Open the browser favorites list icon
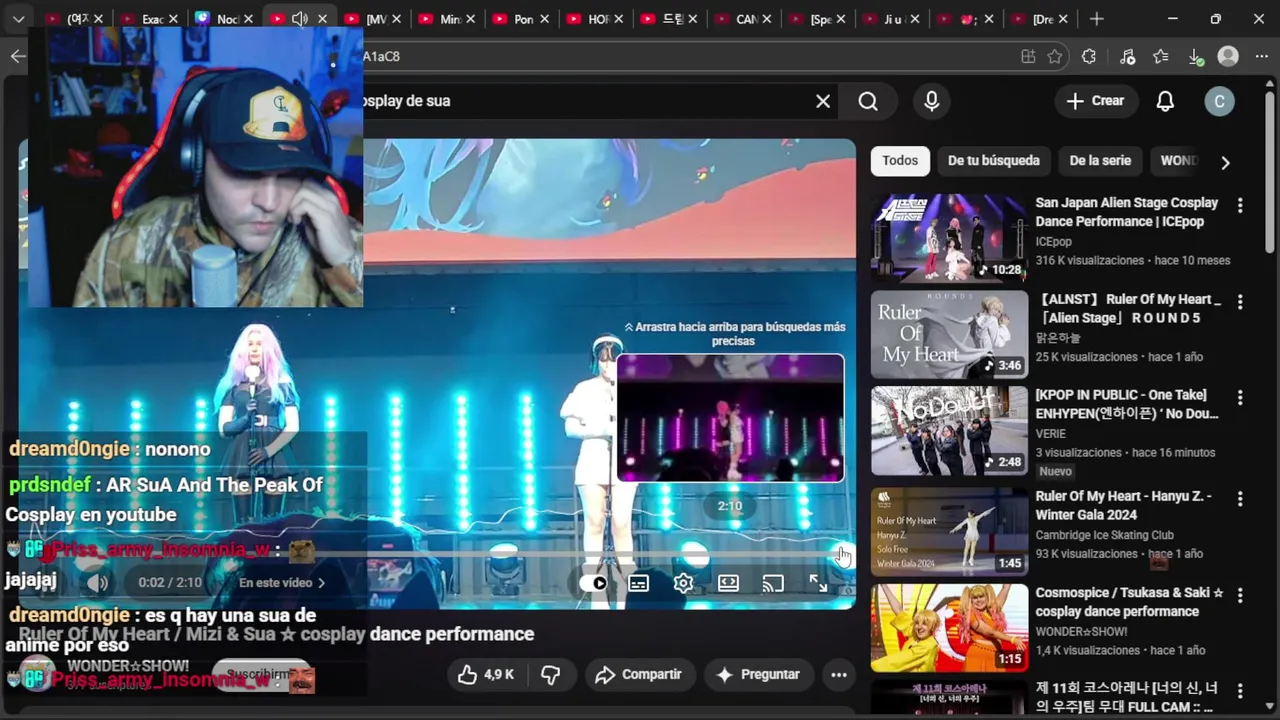This screenshot has height=720, width=1280. click(x=1160, y=57)
